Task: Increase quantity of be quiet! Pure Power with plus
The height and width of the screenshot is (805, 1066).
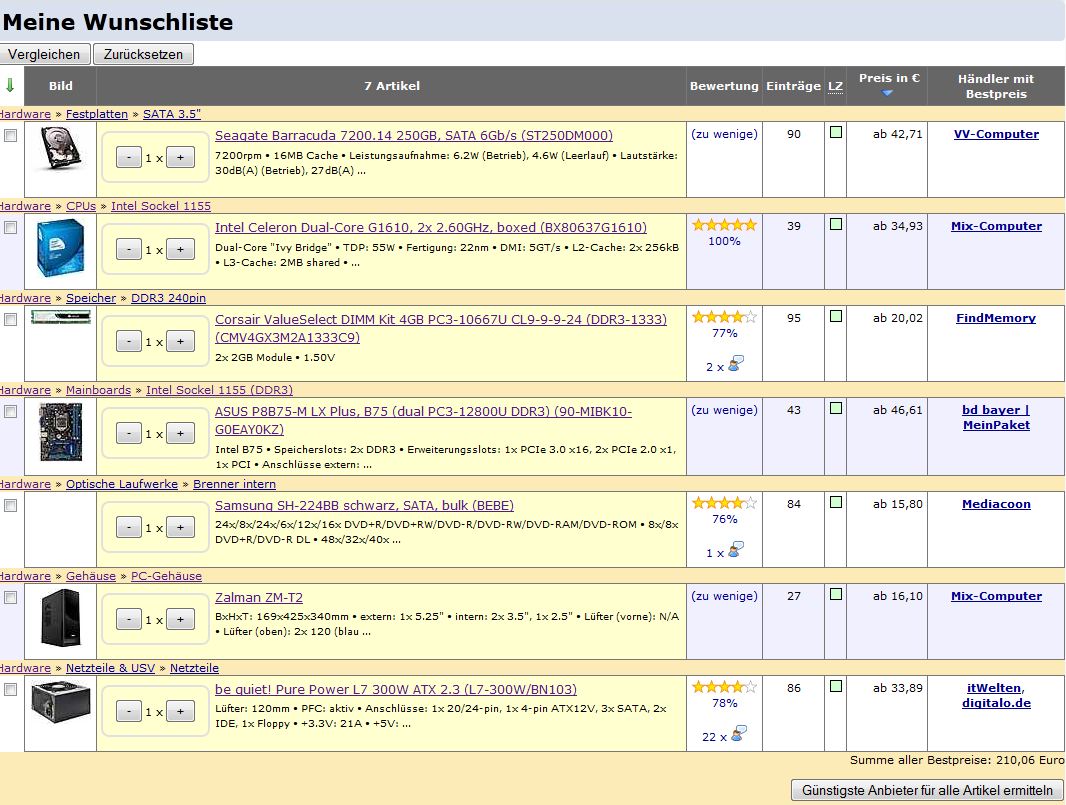Action: [180, 712]
